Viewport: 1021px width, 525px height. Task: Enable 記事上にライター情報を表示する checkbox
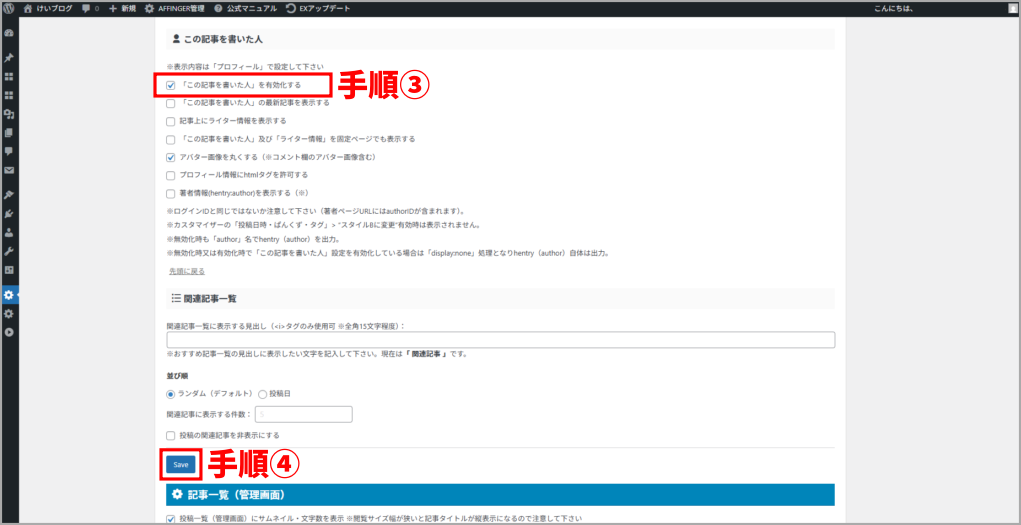(x=171, y=121)
